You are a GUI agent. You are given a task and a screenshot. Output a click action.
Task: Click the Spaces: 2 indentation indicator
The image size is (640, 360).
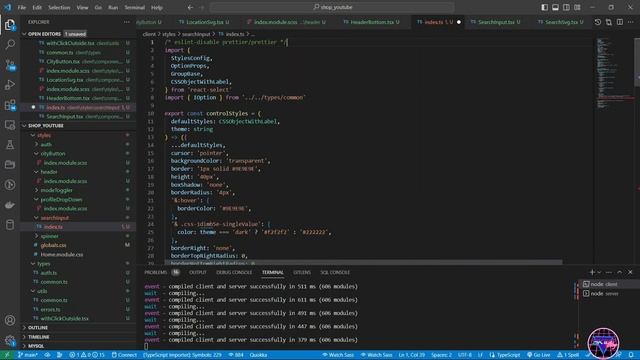441,355
